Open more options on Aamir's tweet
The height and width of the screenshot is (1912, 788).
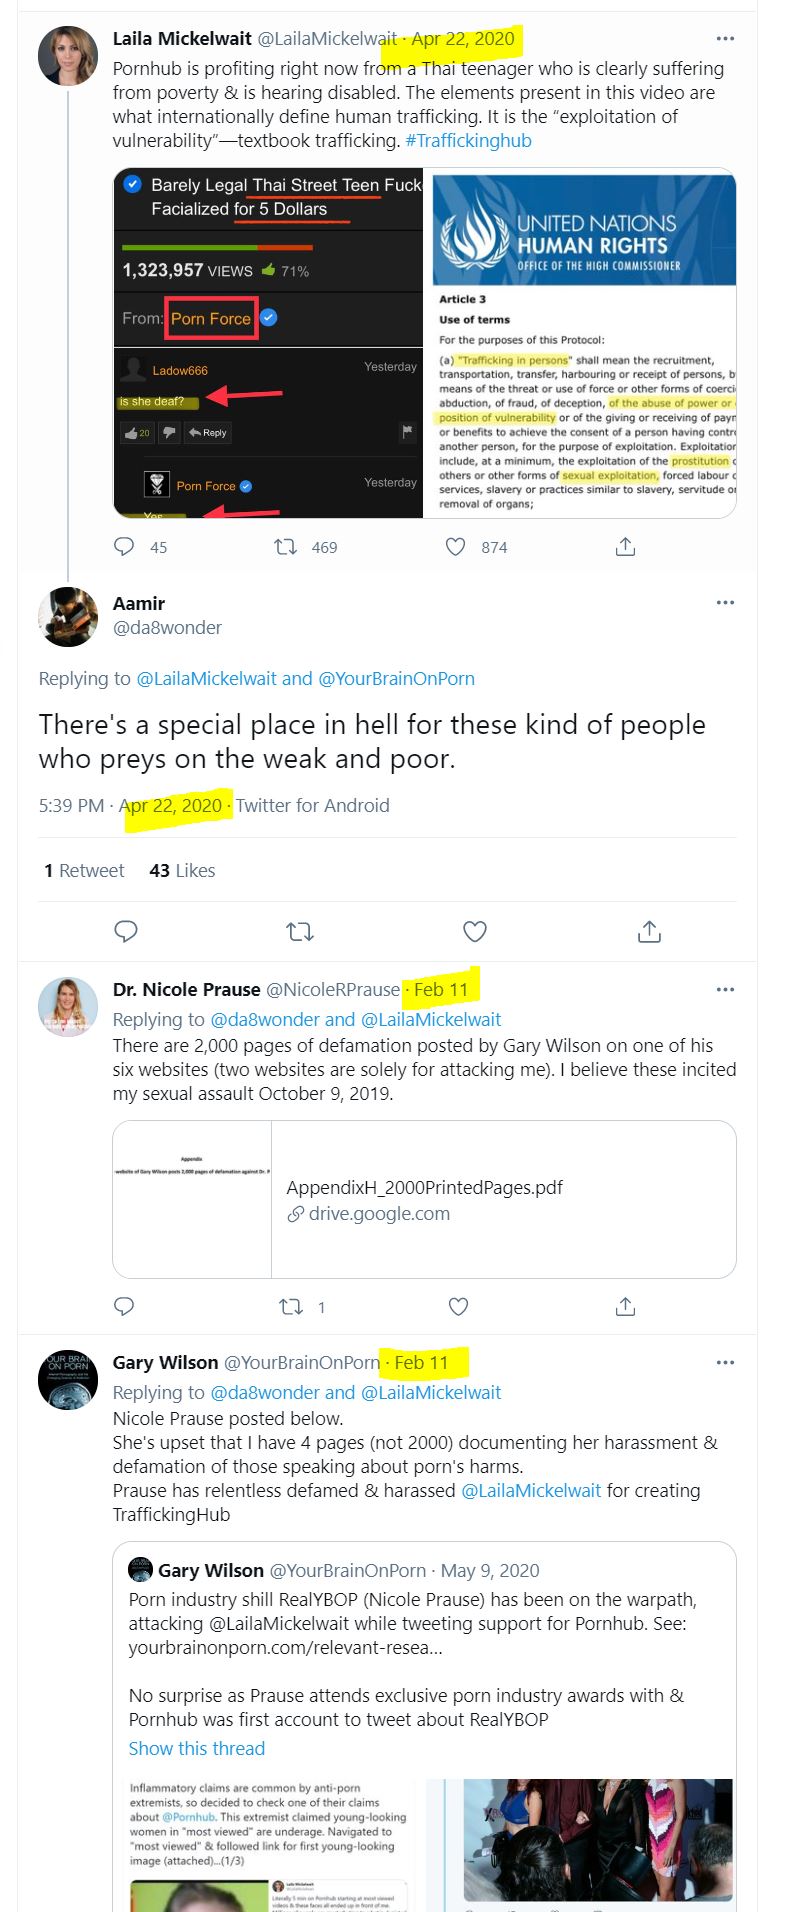[725, 603]
